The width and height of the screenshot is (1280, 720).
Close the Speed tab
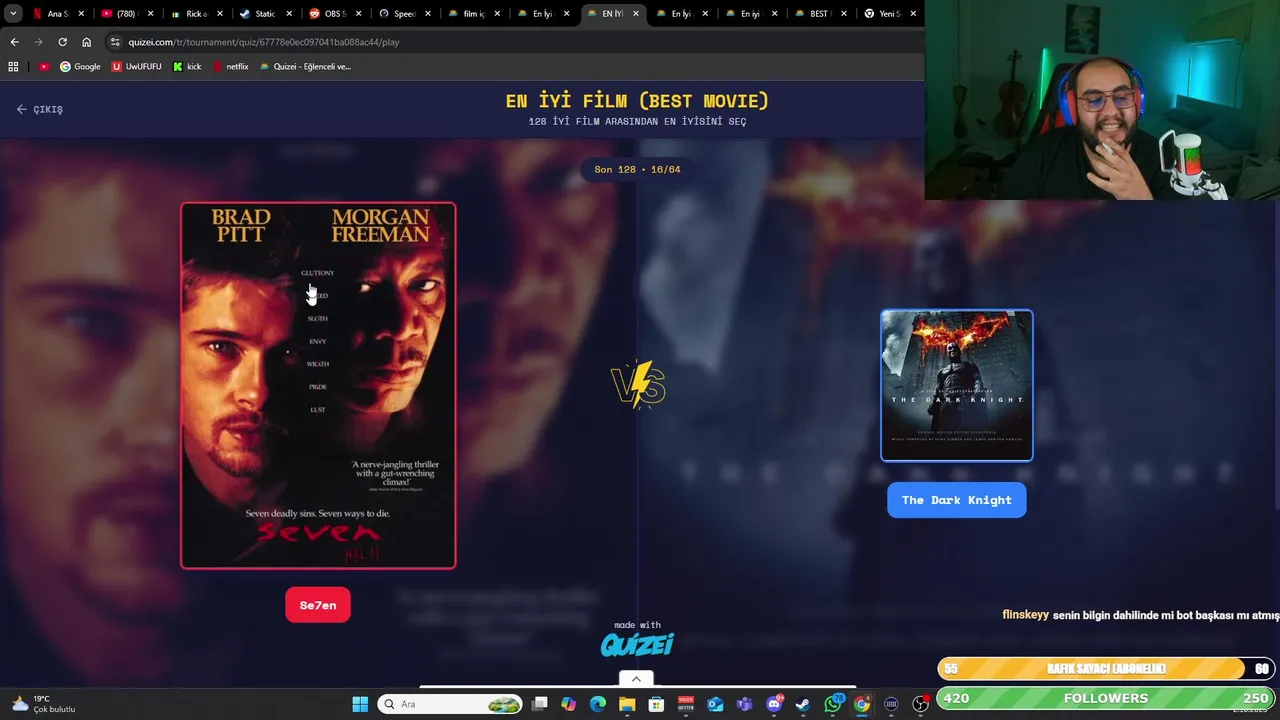click(427, 14)
